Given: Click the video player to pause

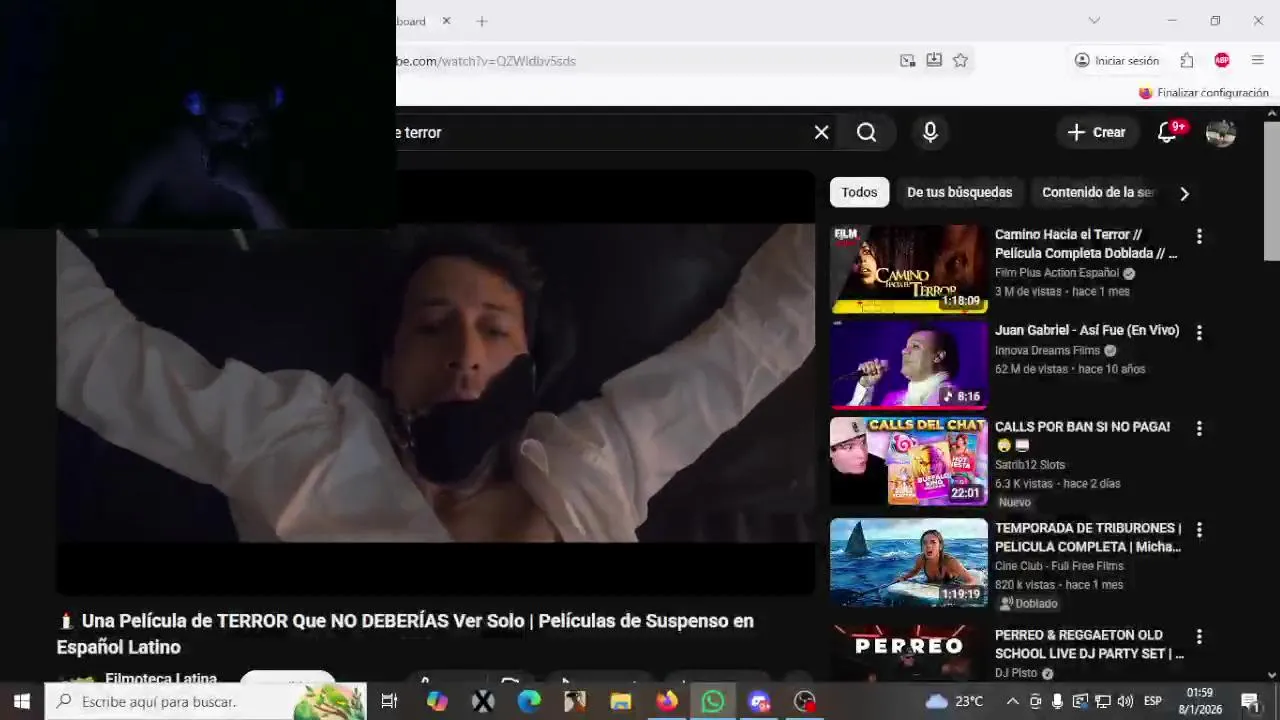Looking at the screenshot, I should tap(435, 383).
